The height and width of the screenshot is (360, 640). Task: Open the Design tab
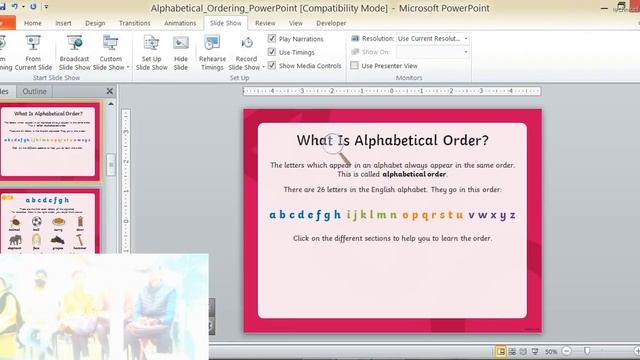click(95, 23)
